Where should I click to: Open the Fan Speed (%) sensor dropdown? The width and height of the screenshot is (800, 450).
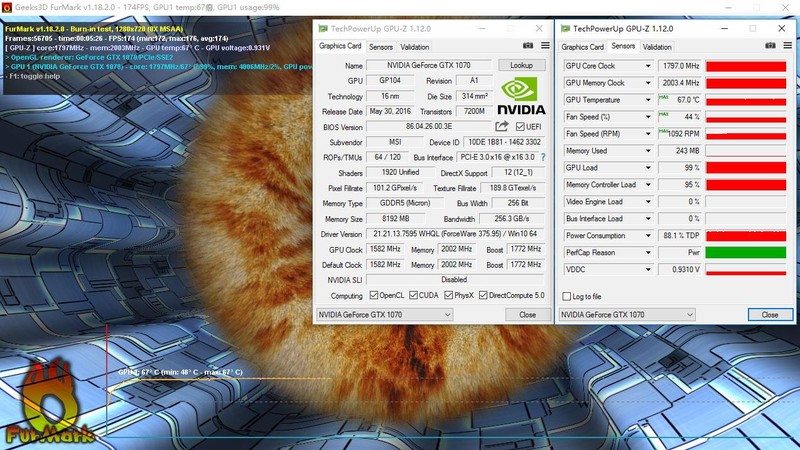tap(648, 117)
